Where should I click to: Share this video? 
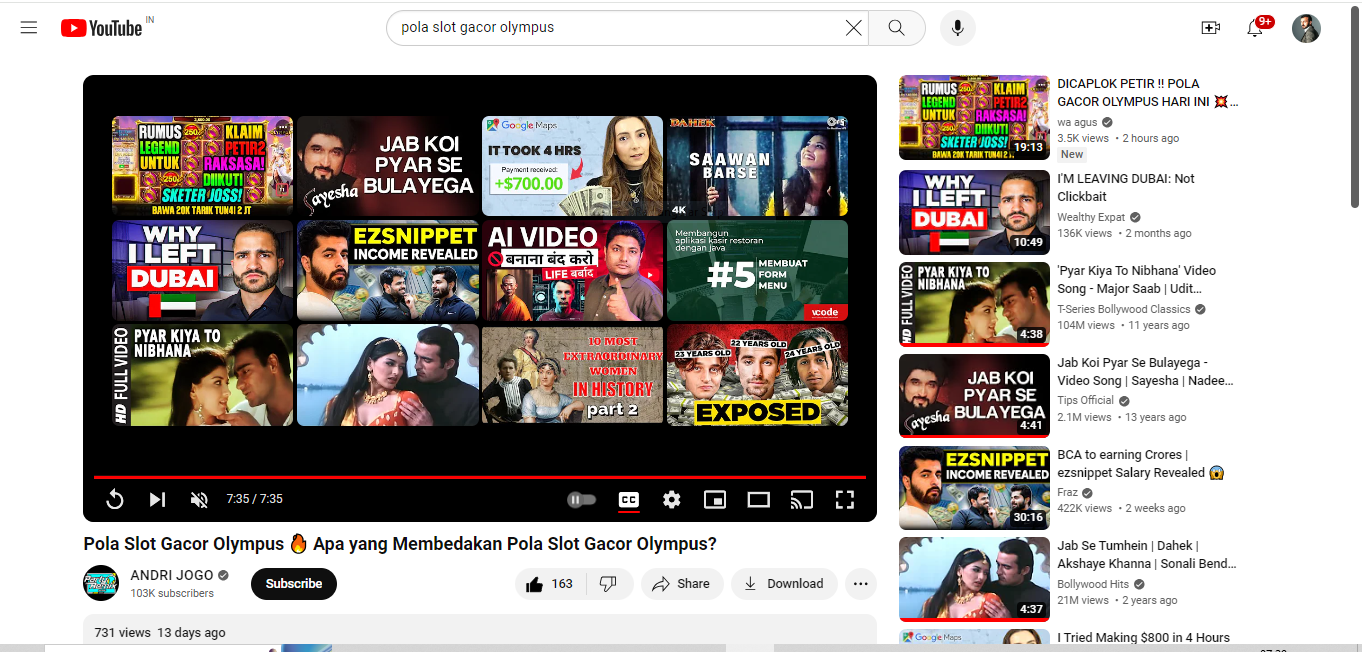(x=682, y=584)
